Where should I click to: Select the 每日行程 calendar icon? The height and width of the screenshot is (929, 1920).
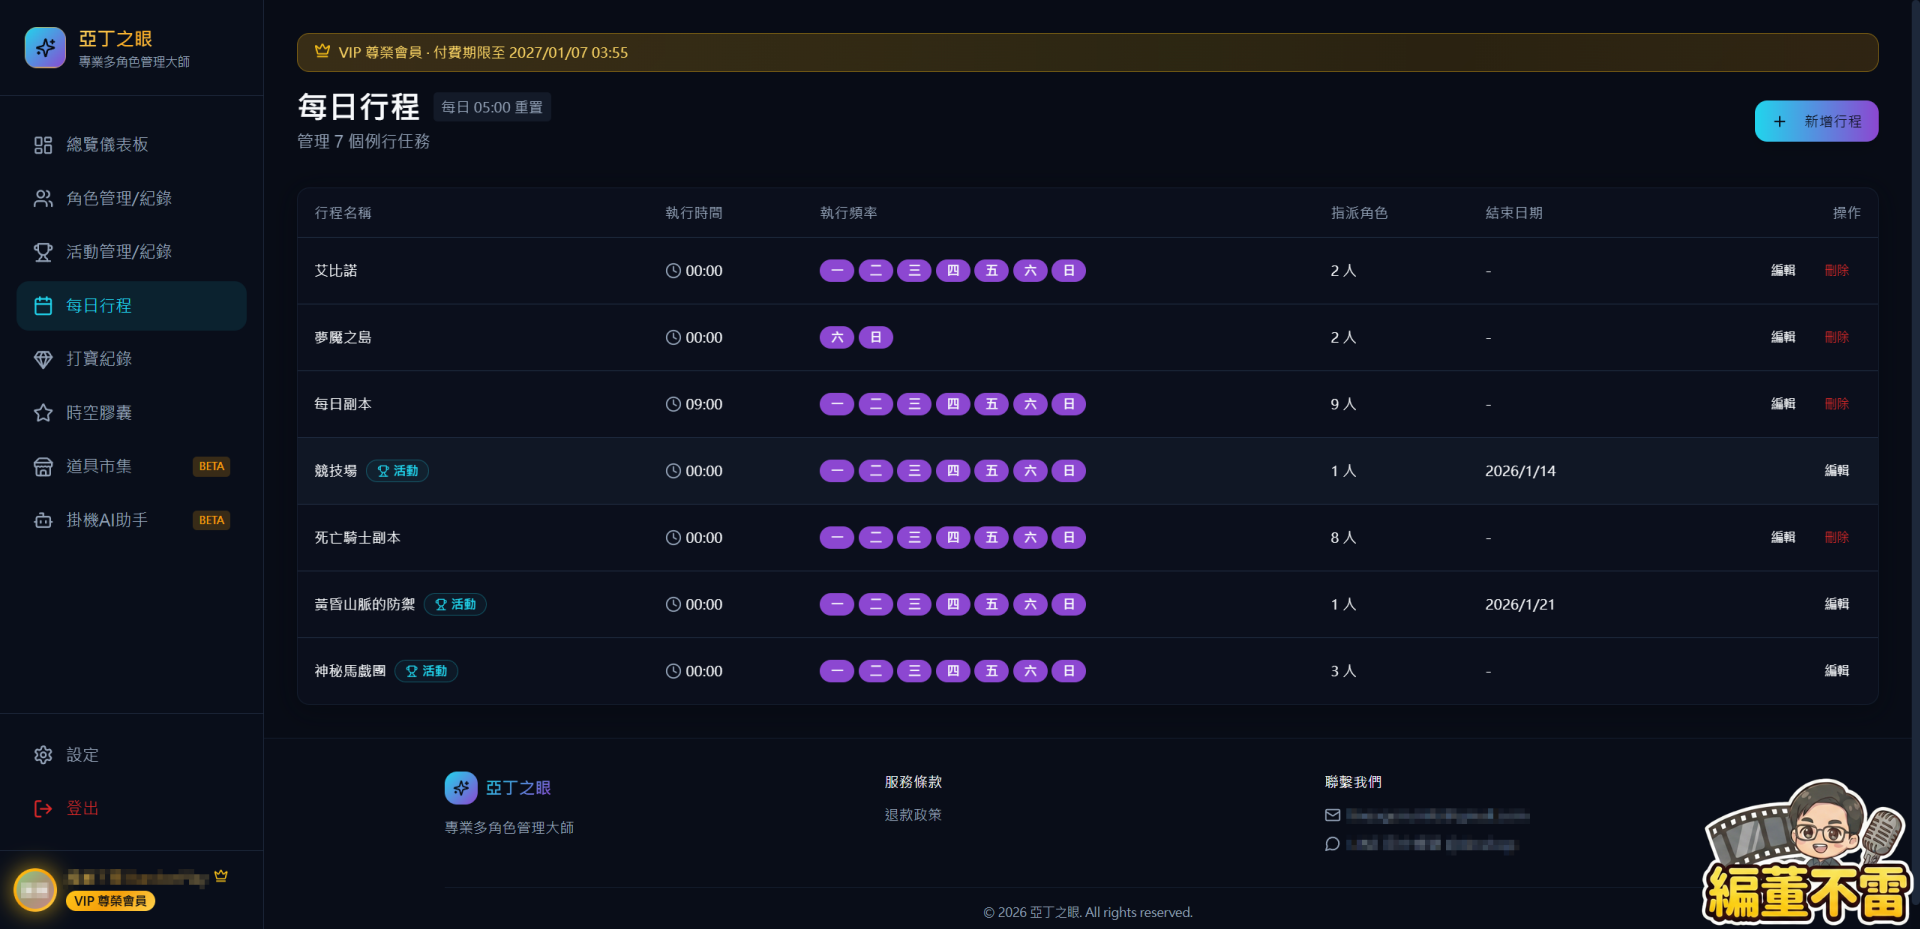43,306
